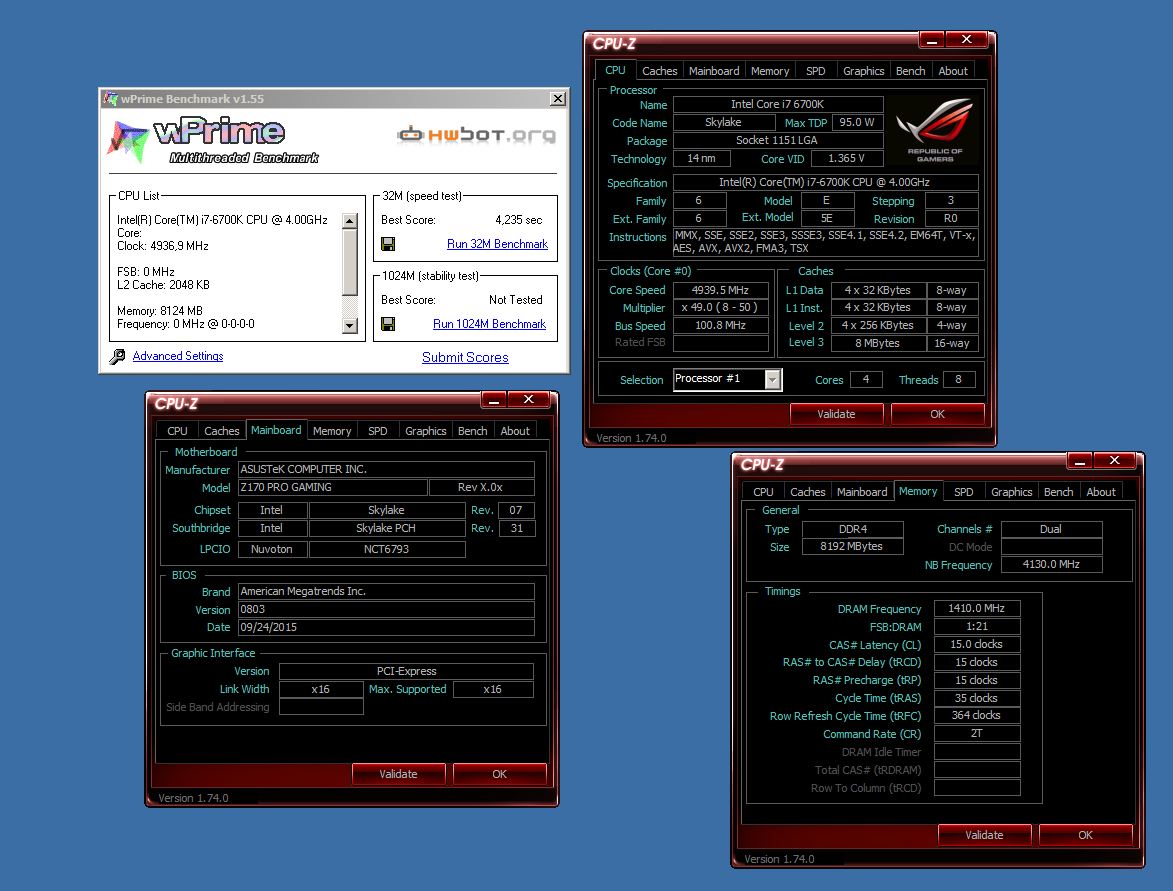1173x891 pixels.
Task: Click the Bus Speed 100.8 MHz value
Action: coord(720,325)
